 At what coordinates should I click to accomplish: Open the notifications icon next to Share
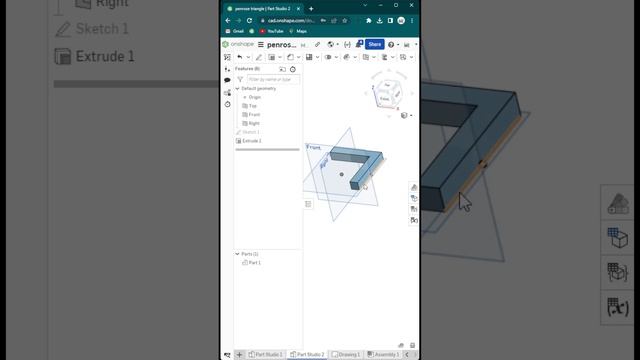[x=359, y=44]
